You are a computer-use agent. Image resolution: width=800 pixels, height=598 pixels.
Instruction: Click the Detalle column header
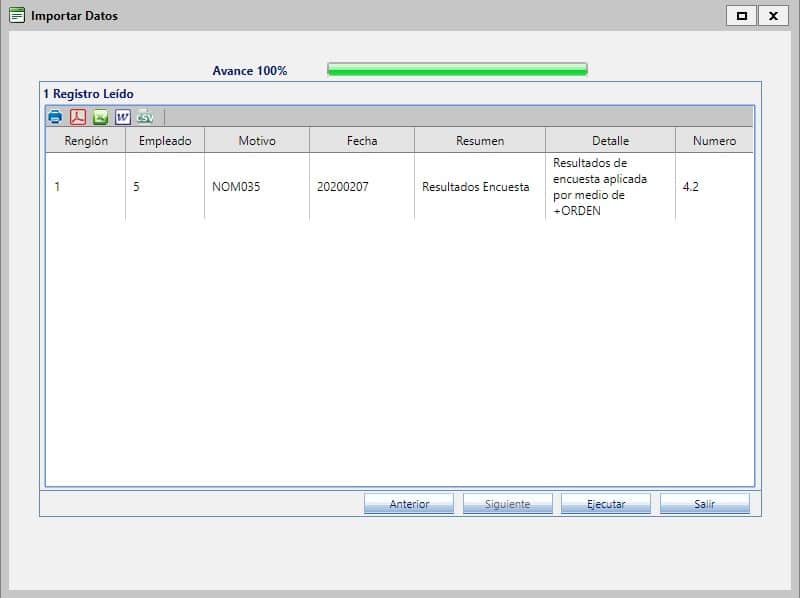[x=610, y=141]
